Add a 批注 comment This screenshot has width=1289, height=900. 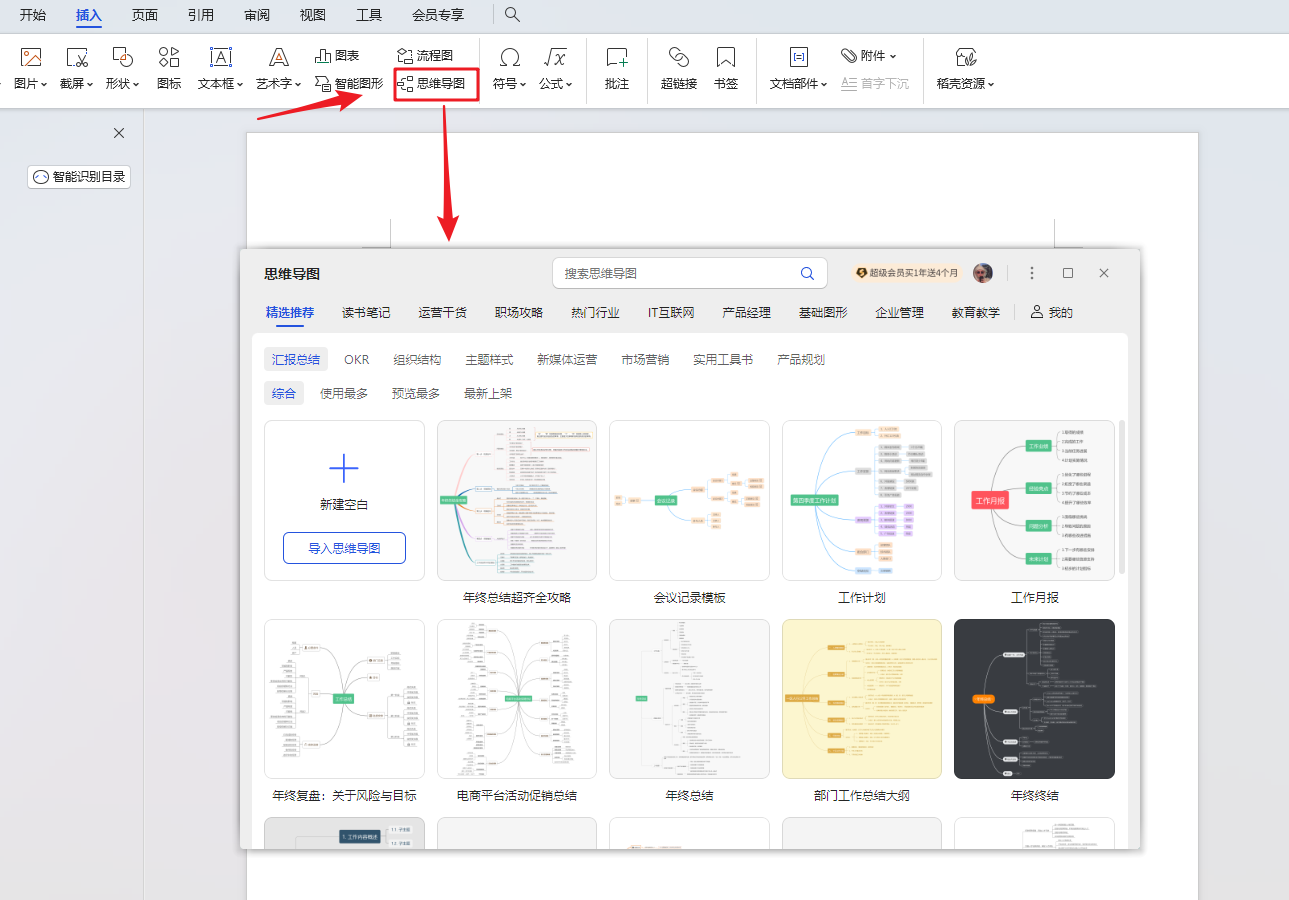617,69
